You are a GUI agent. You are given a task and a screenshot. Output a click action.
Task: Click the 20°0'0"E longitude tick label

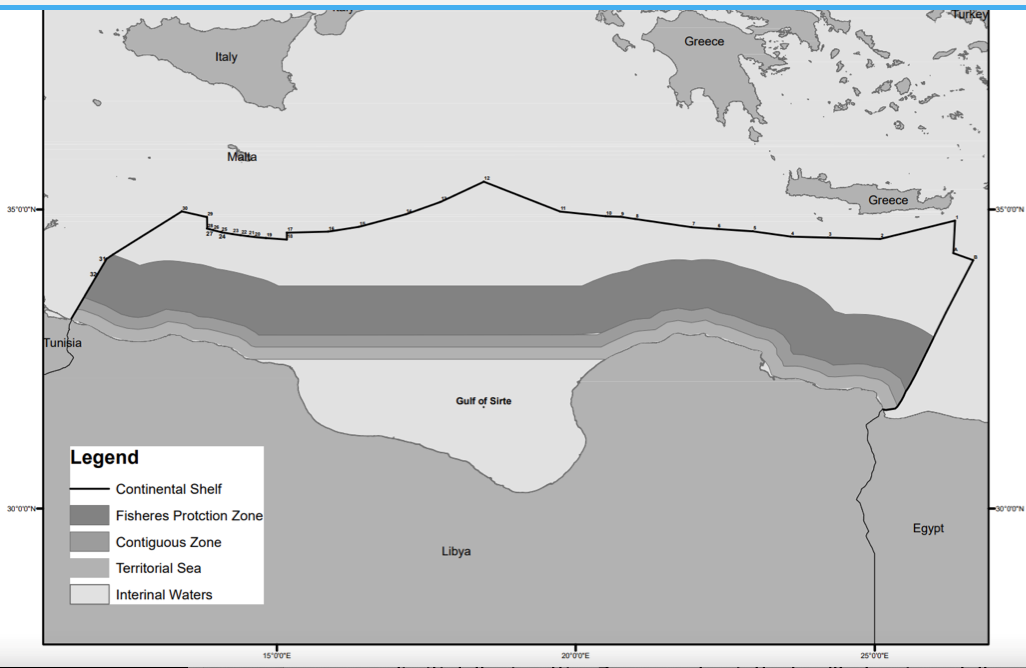(x=575, y=656)
